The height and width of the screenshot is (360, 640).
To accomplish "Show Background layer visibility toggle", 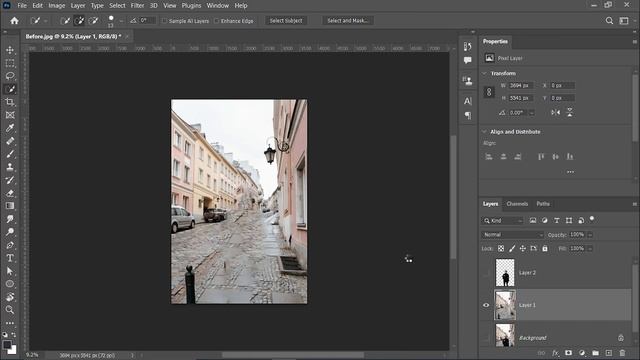I will tap(486, 338).
